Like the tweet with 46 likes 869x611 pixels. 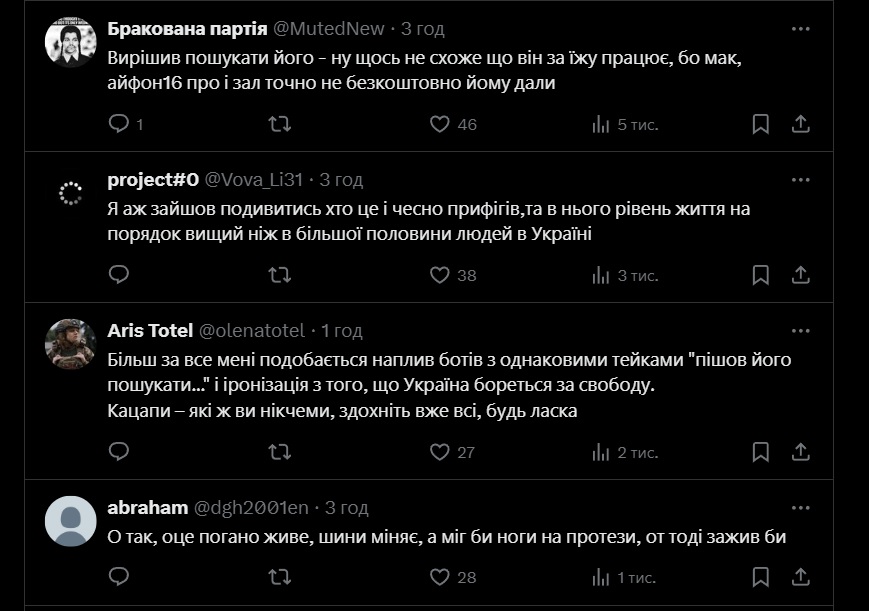(440, 124)
